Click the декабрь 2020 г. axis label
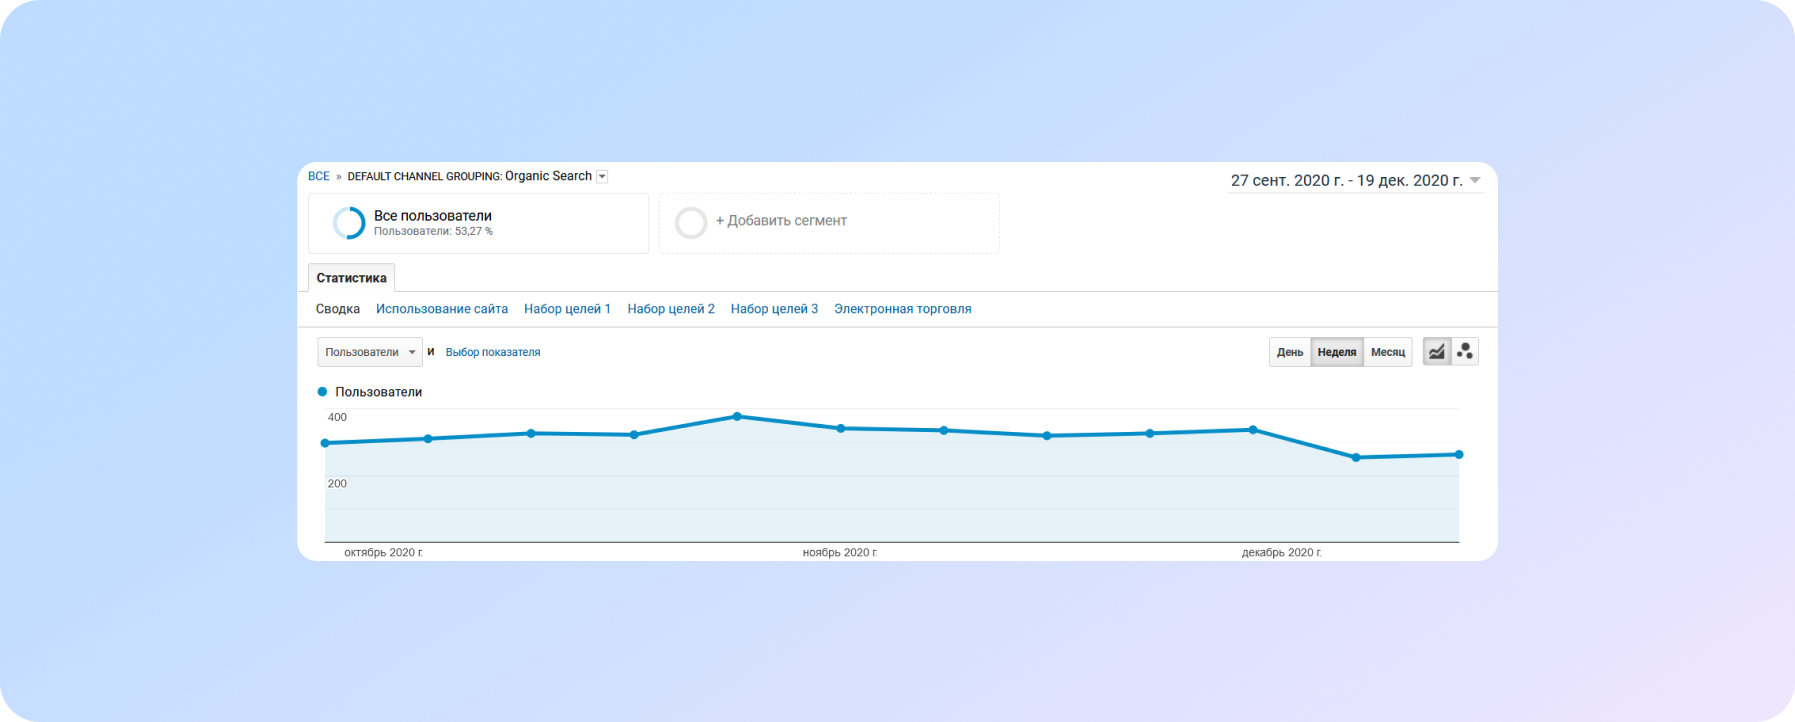Image resolution: width=1795 pixels, height=722 pixels. [x=1281, y=552]
